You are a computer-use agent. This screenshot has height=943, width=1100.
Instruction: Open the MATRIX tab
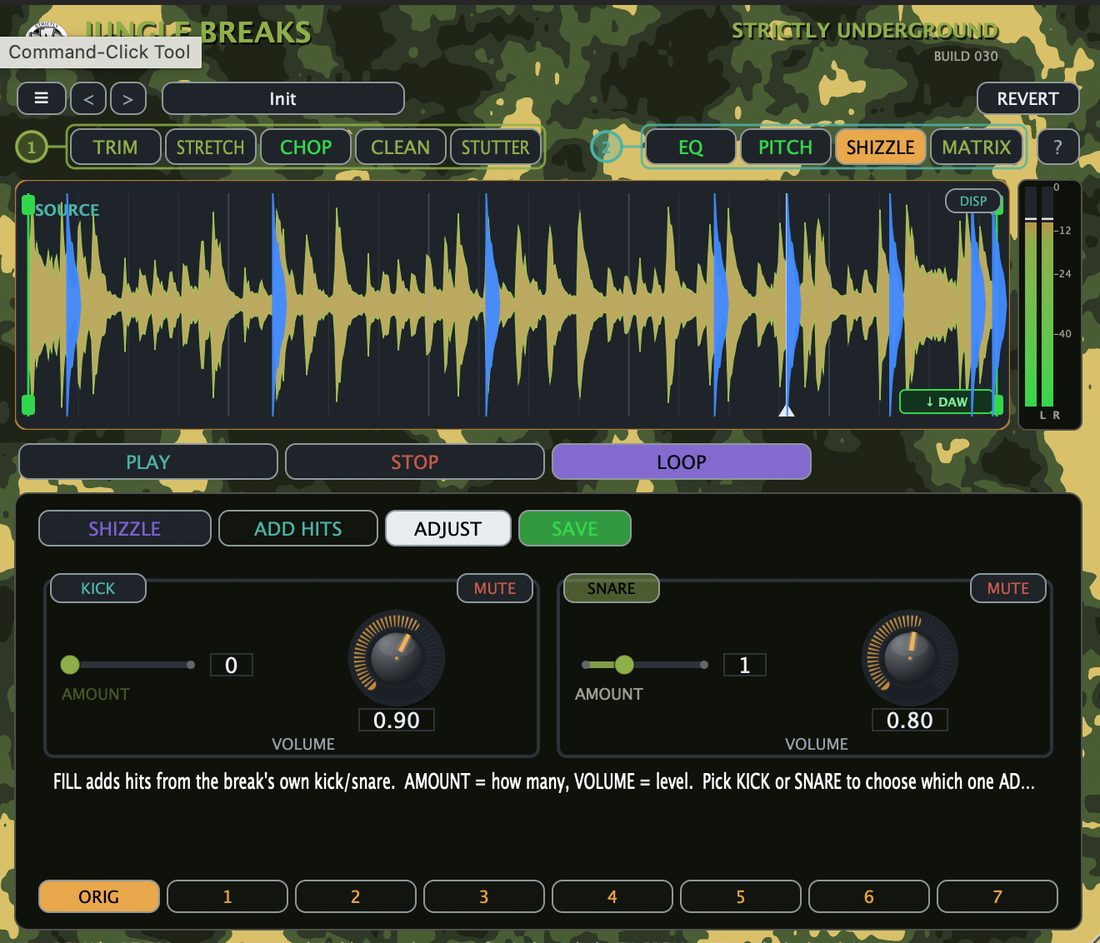click(976, 147)
